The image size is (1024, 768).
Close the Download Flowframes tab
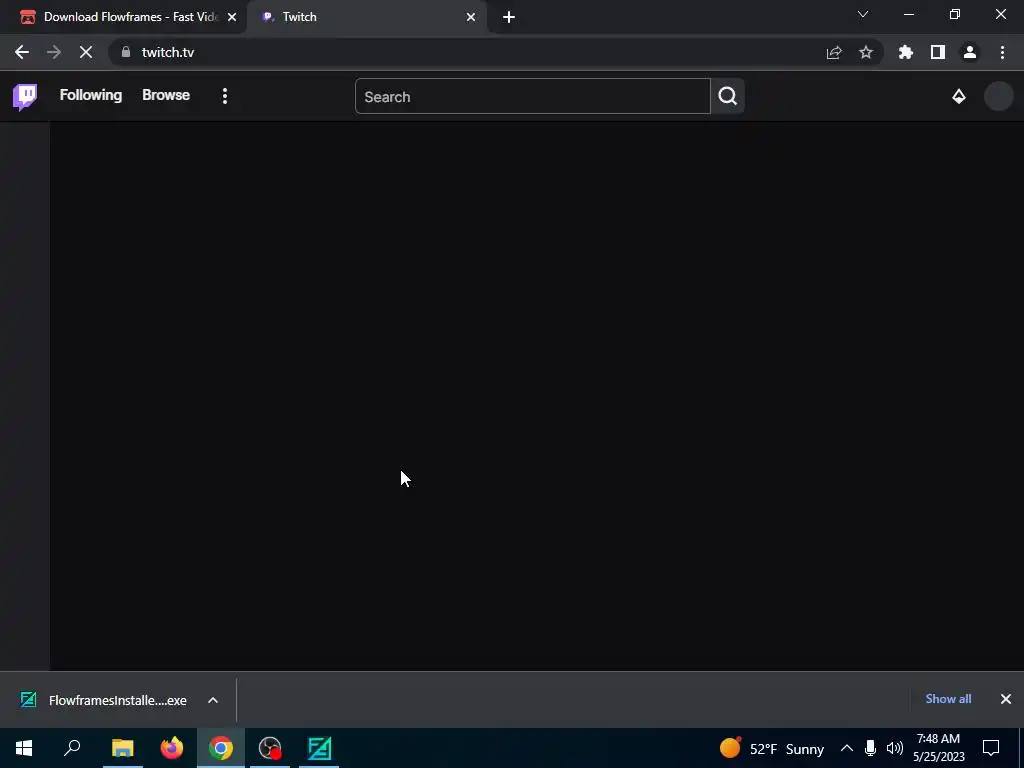(x=232, y=17)
